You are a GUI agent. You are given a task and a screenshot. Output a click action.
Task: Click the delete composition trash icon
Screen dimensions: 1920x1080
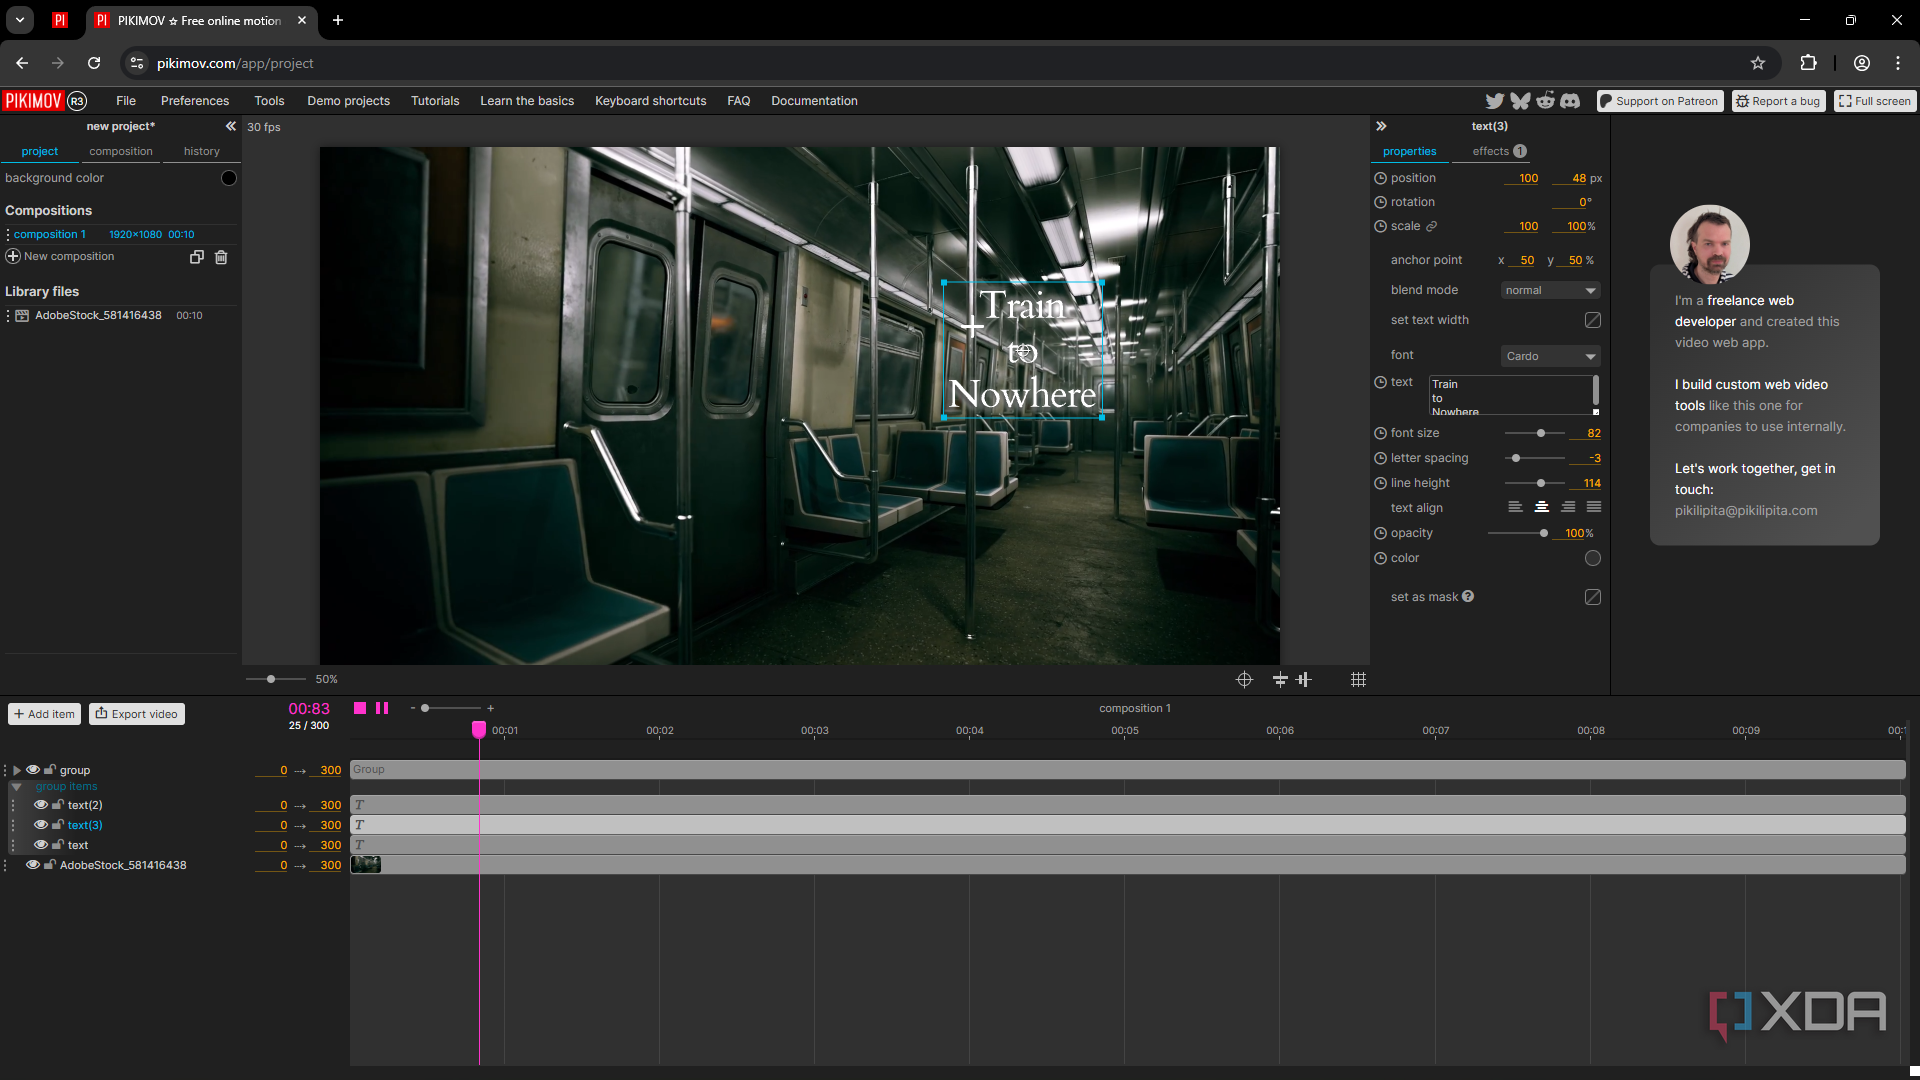[x=221, y=257]
